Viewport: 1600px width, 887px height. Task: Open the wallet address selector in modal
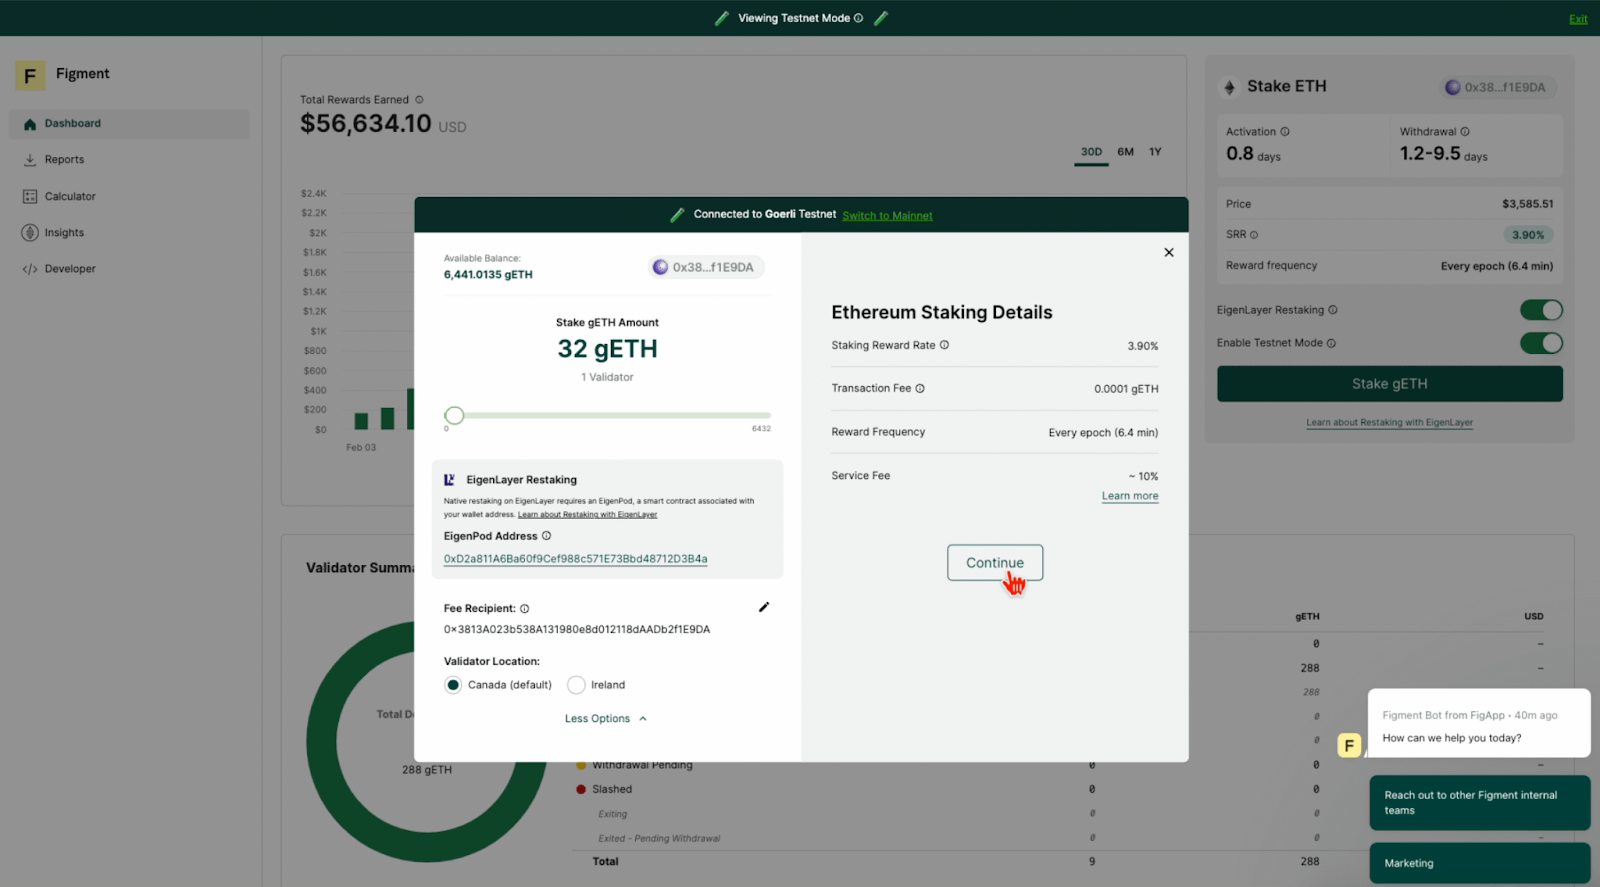(x=704, y=267)
